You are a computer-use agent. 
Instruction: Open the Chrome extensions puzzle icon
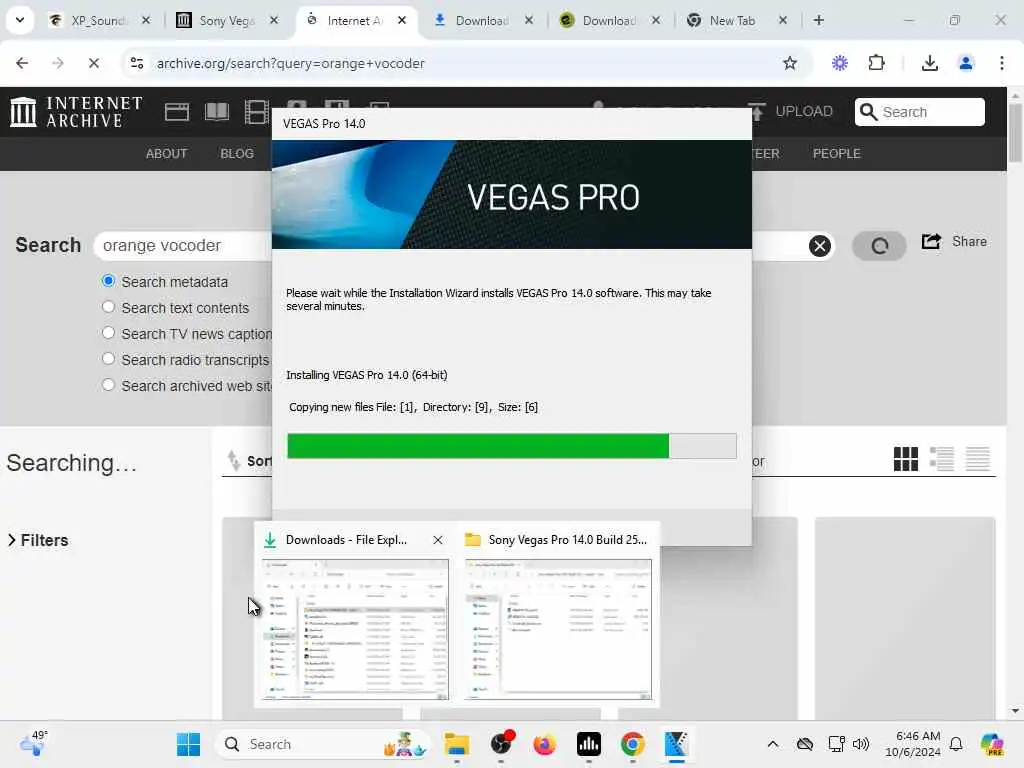[x=876, y=63]
